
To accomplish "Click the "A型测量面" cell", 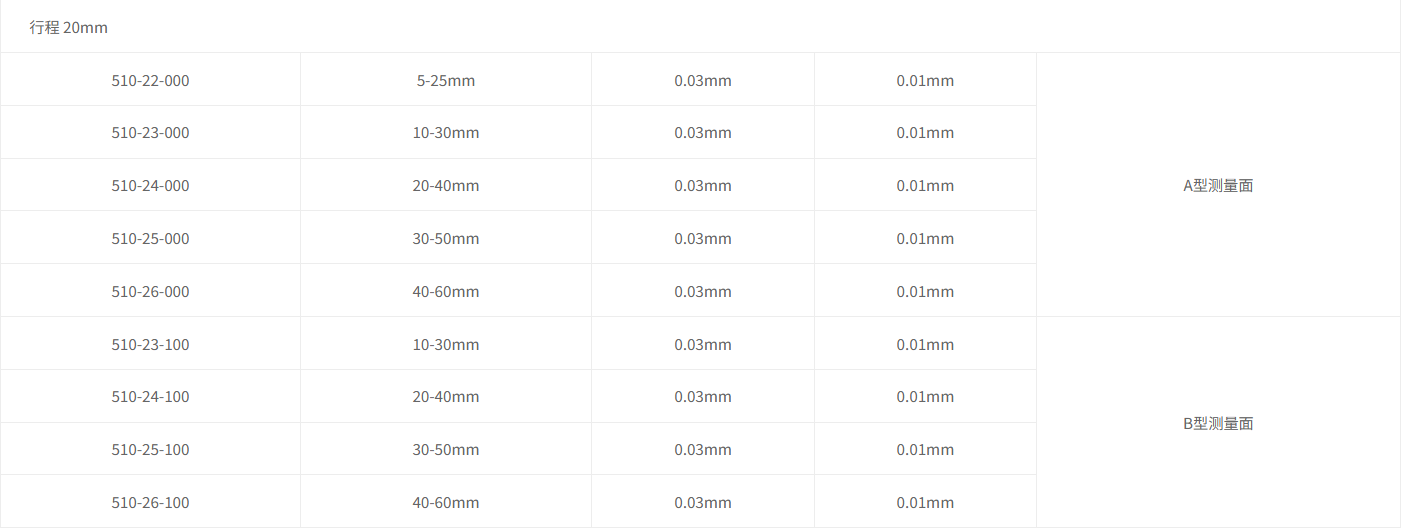I will coord(1218,186).
